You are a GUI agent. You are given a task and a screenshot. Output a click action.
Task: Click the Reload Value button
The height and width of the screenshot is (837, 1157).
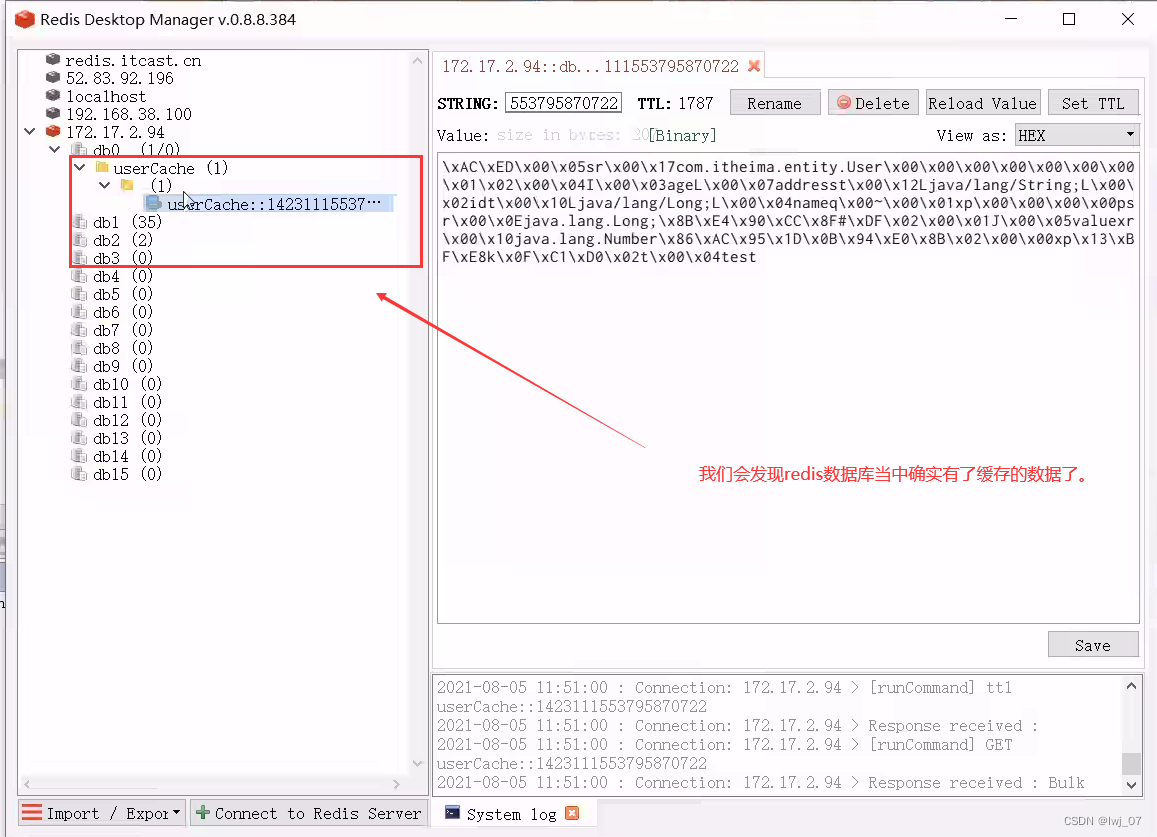(983, 103)
